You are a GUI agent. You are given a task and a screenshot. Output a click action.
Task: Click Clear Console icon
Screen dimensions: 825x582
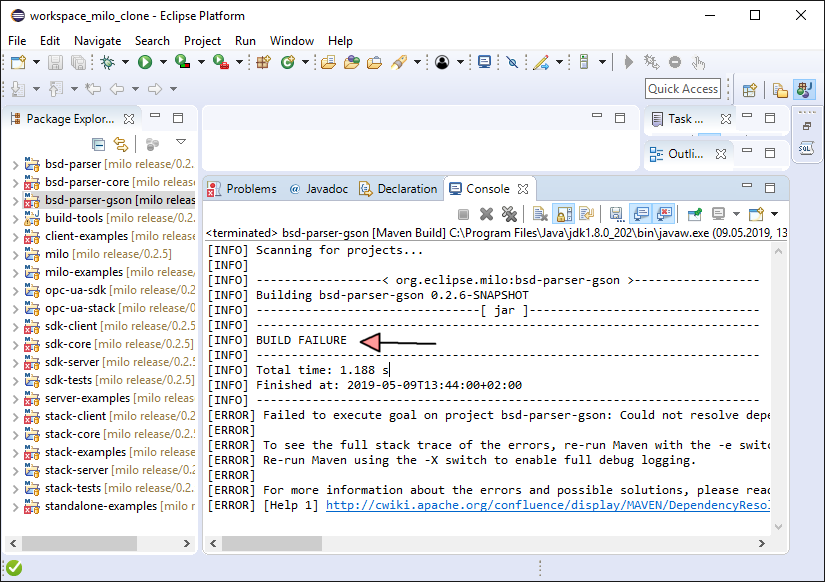pos(539,214)
